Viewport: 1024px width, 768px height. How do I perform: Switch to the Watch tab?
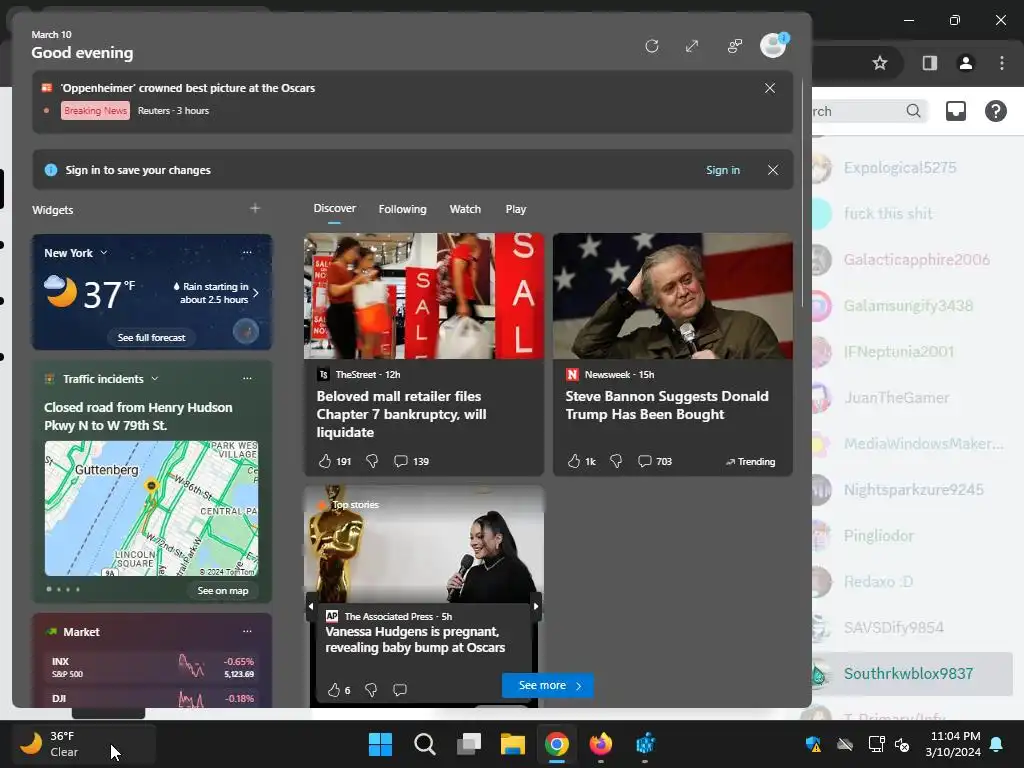465,209
